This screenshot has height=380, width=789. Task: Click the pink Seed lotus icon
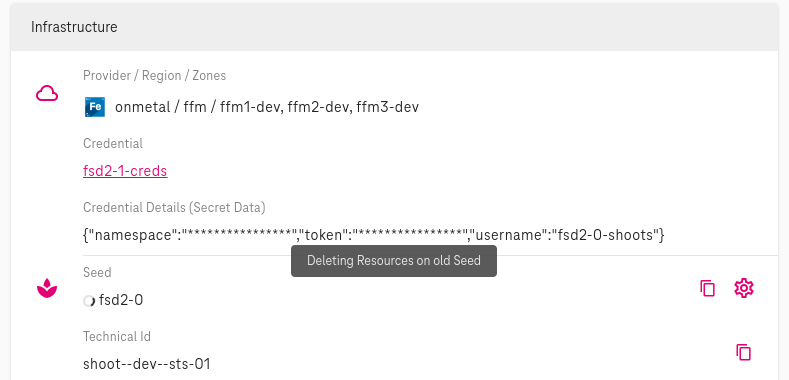(x=47, y=288)
